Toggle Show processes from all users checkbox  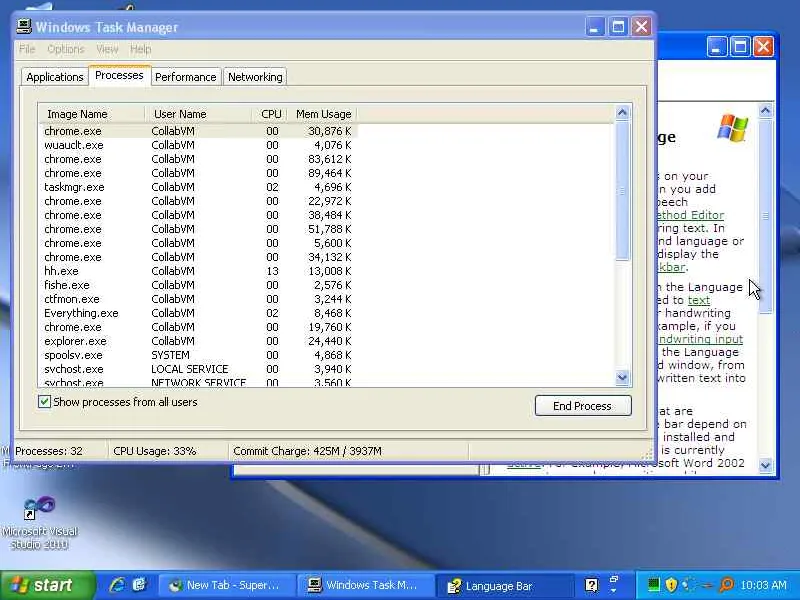pos(44,402)
